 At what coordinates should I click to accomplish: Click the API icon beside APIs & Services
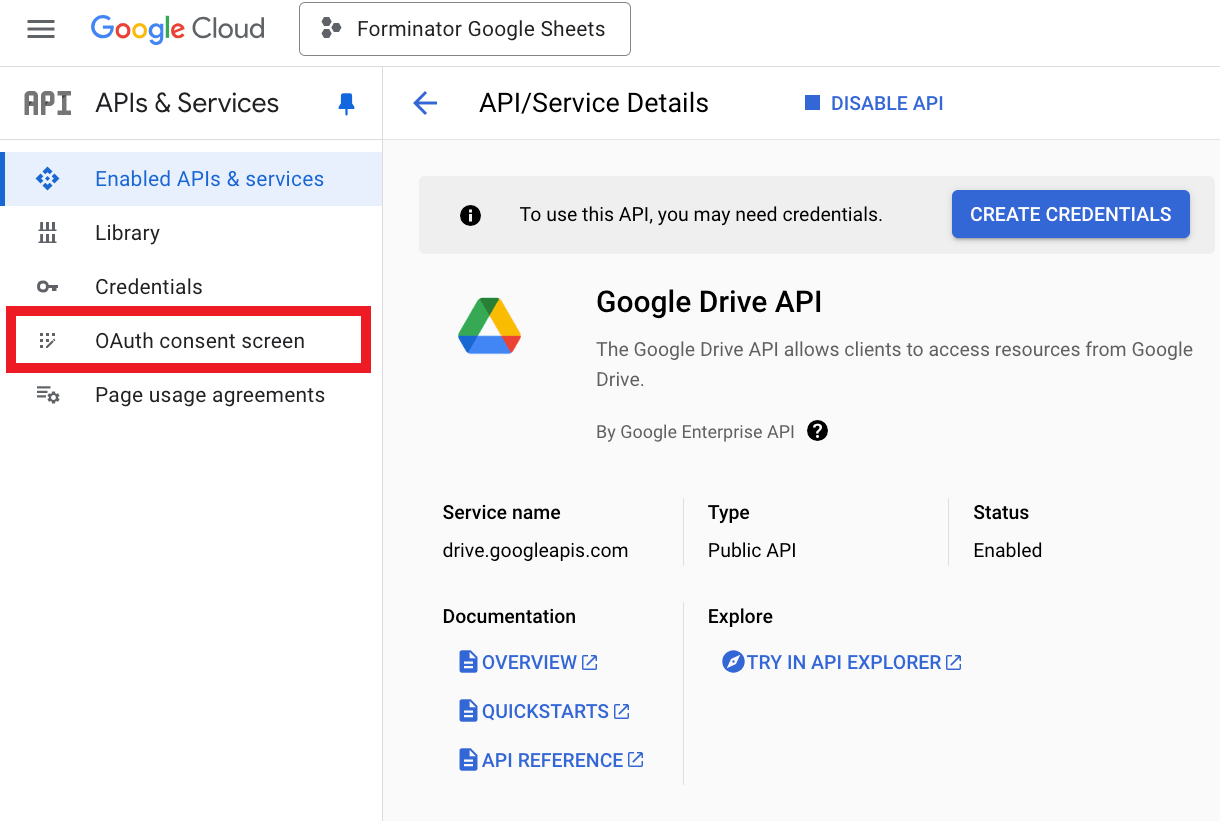(x=47, y=103)
